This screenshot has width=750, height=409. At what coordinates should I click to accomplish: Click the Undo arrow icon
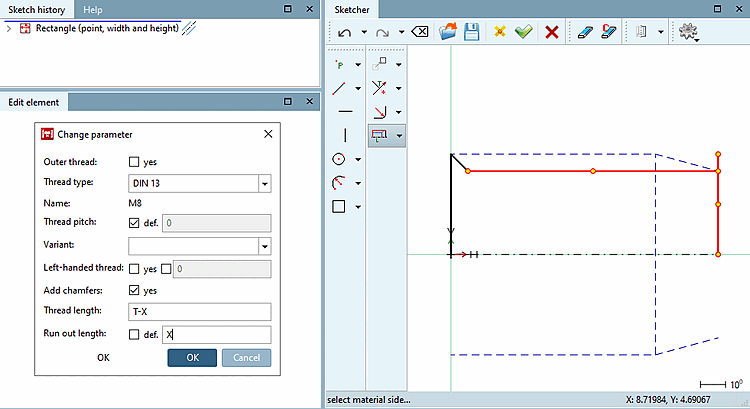pos(345,32)
